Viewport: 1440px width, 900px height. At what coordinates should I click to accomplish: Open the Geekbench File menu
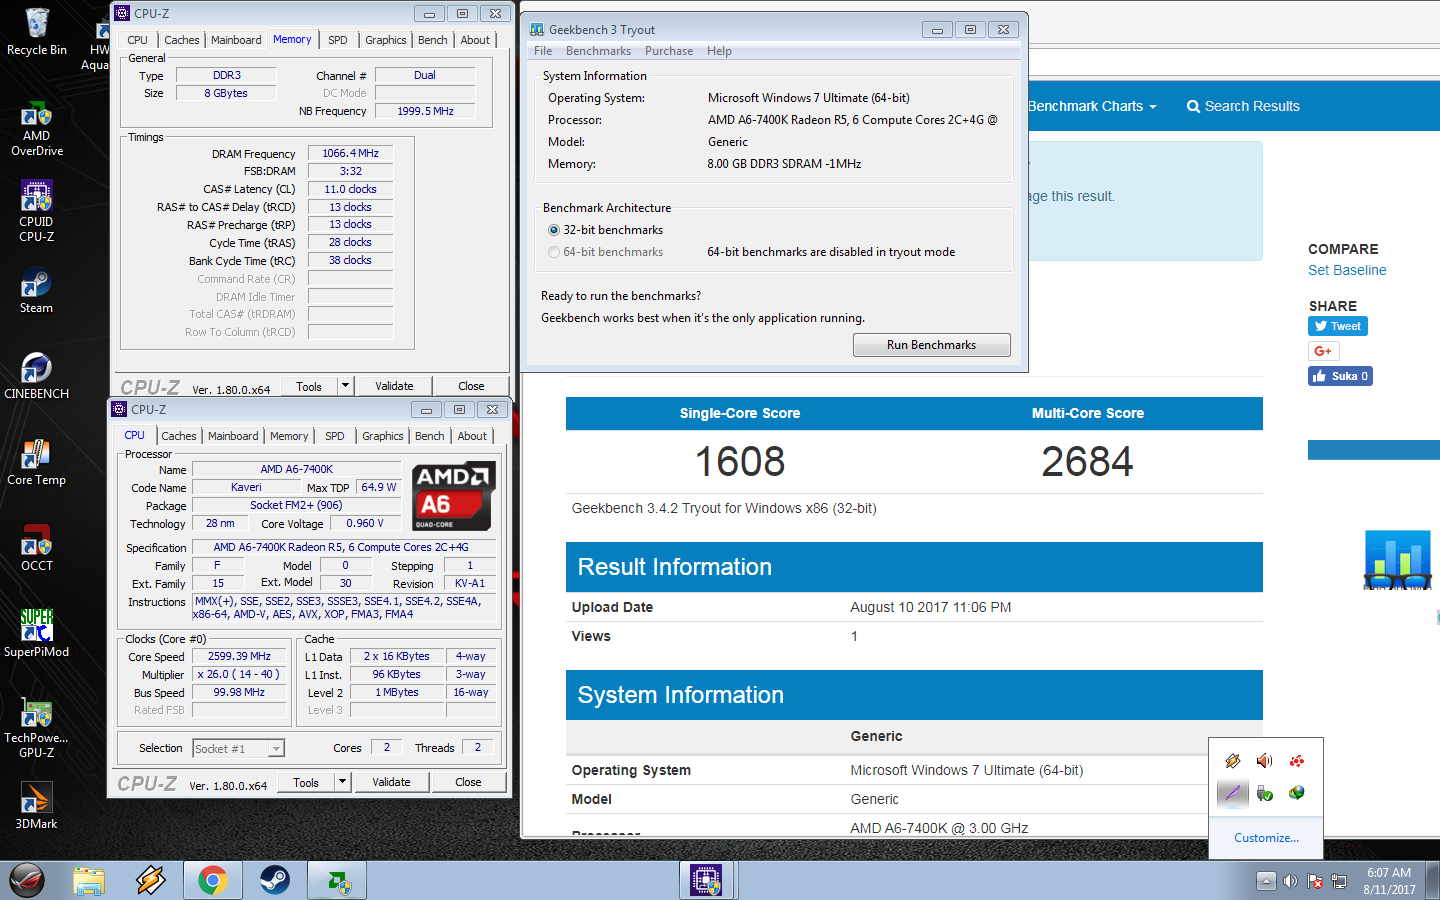(x=543, y=51)
